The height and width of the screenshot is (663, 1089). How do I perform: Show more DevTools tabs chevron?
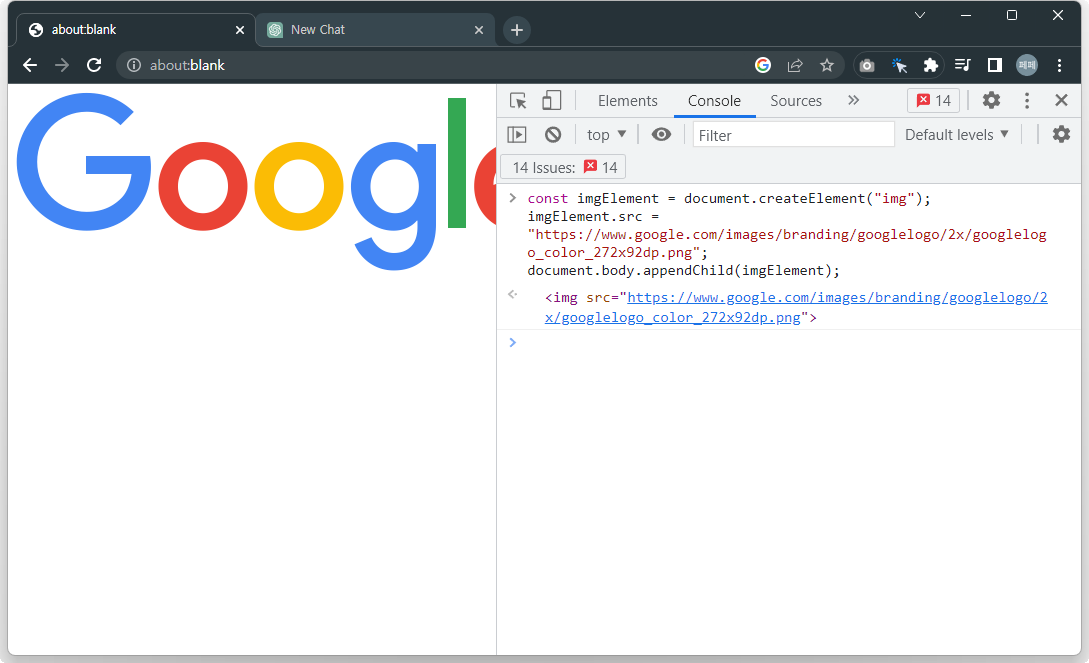[x=854, y=101]
